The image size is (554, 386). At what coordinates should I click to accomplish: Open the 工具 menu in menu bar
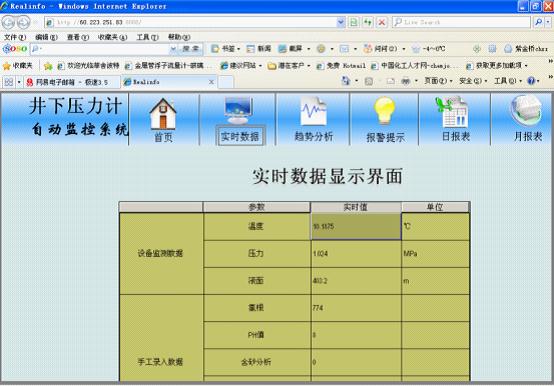coord(147,37)
